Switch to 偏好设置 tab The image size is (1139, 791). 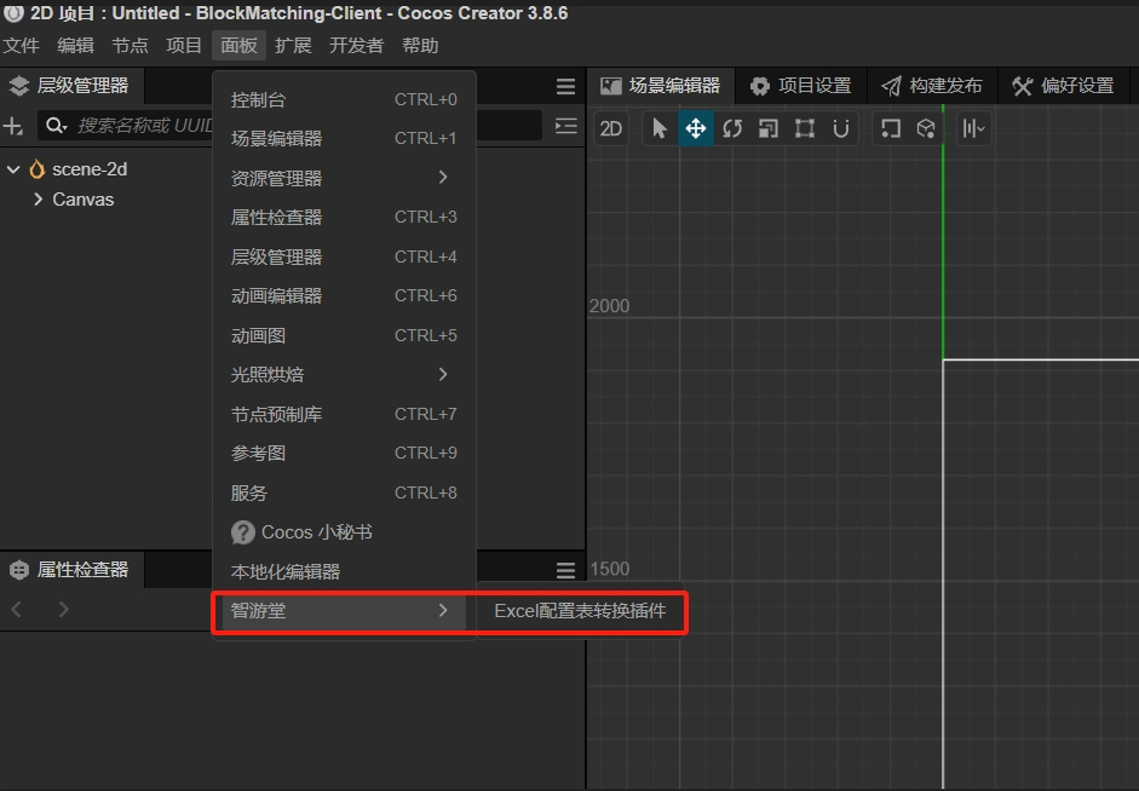tap(1064, 86)
